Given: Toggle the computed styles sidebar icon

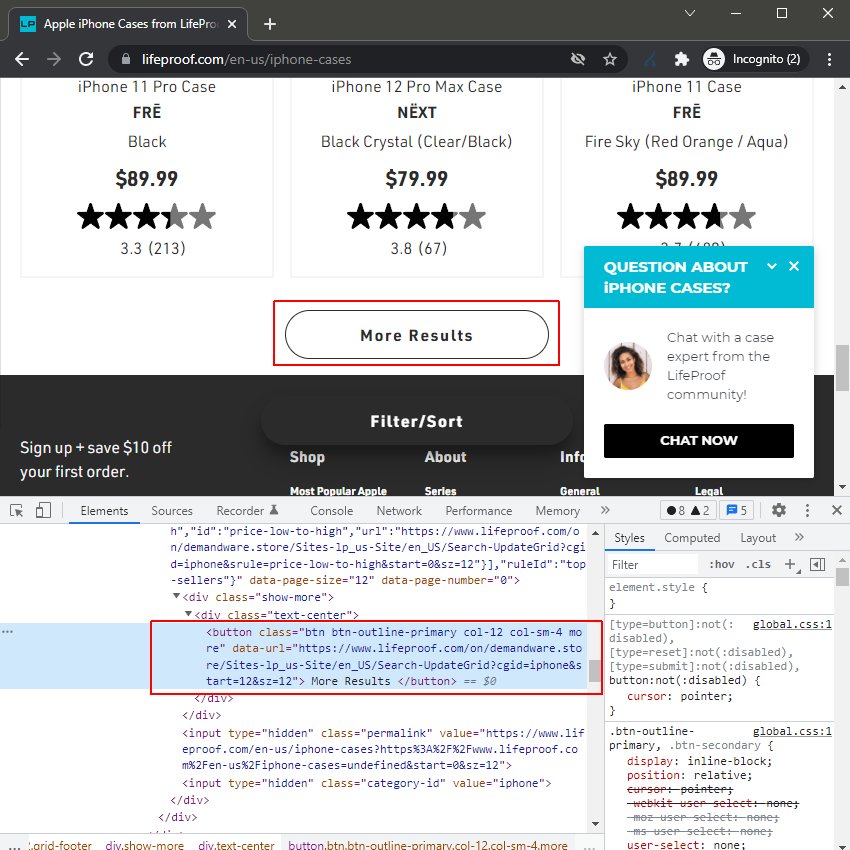Looking at the screenshot, I should pyautogui.click(x=817, y=565).
